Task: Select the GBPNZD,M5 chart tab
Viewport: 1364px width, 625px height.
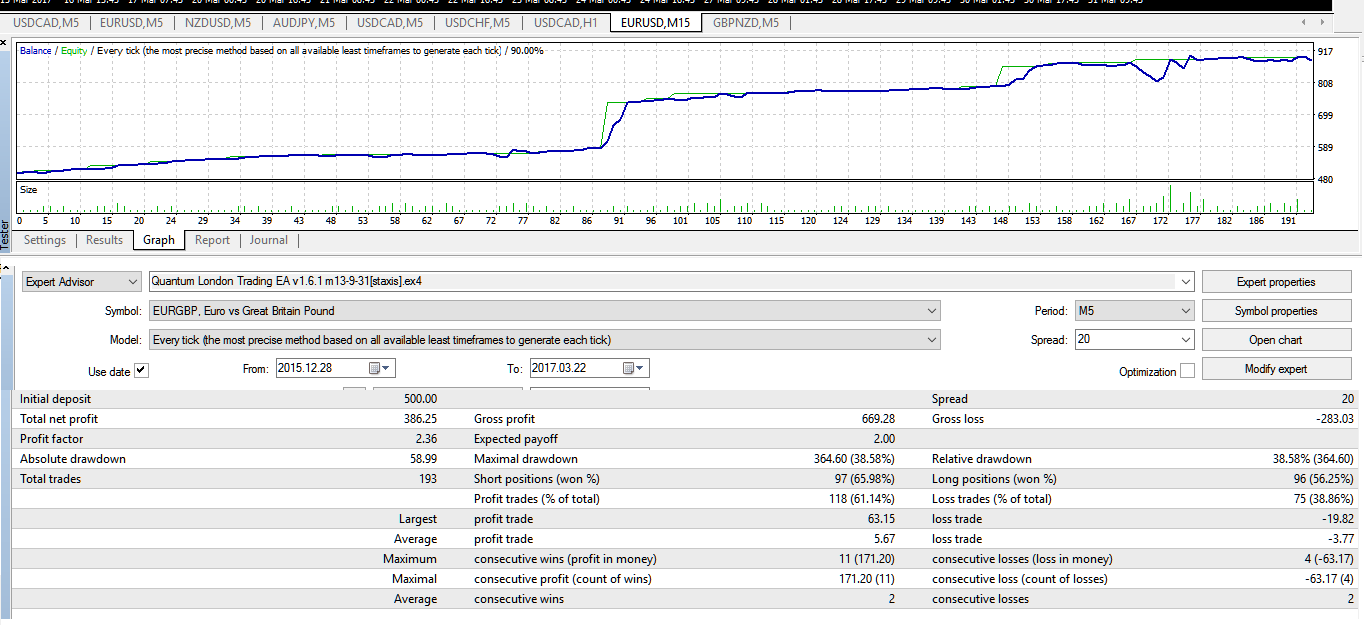Action: pyautogui.click(x=746, y=22)
